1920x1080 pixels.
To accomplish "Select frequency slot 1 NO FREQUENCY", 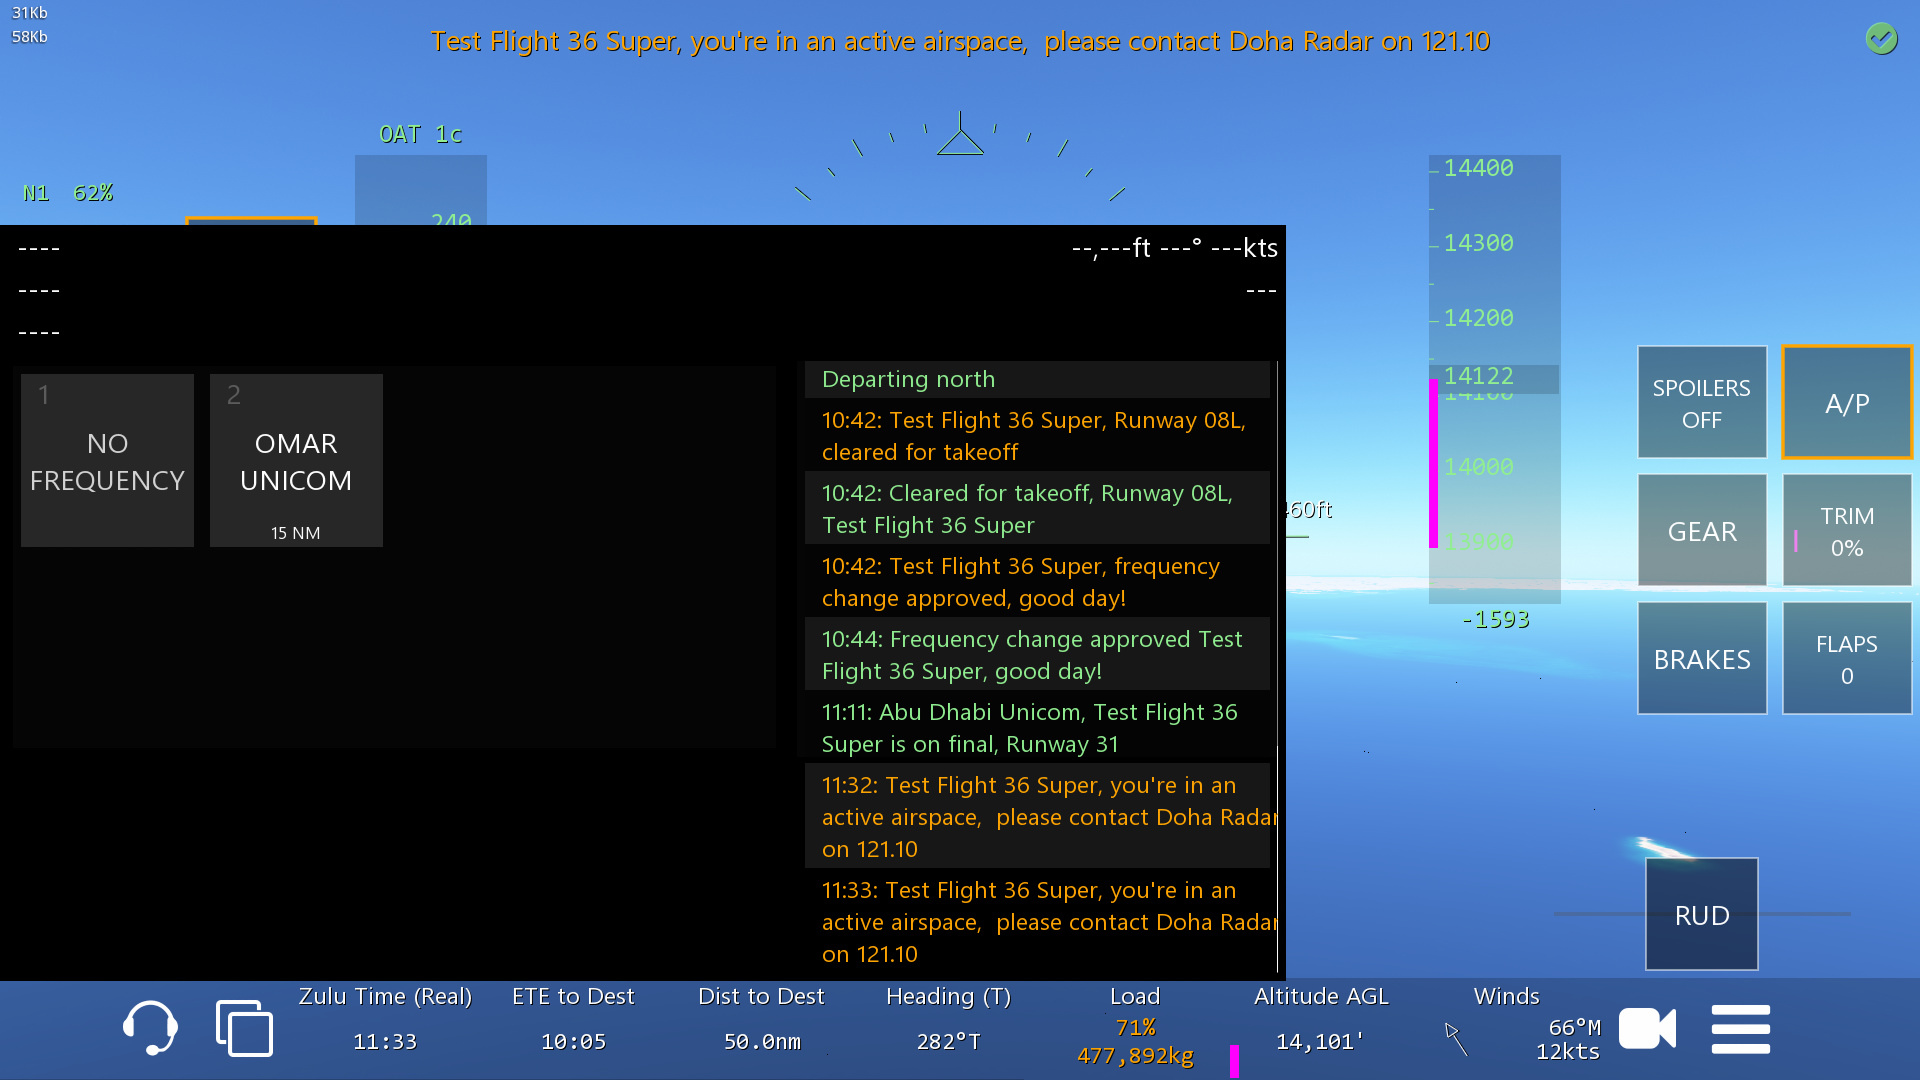I will [107, 461].
